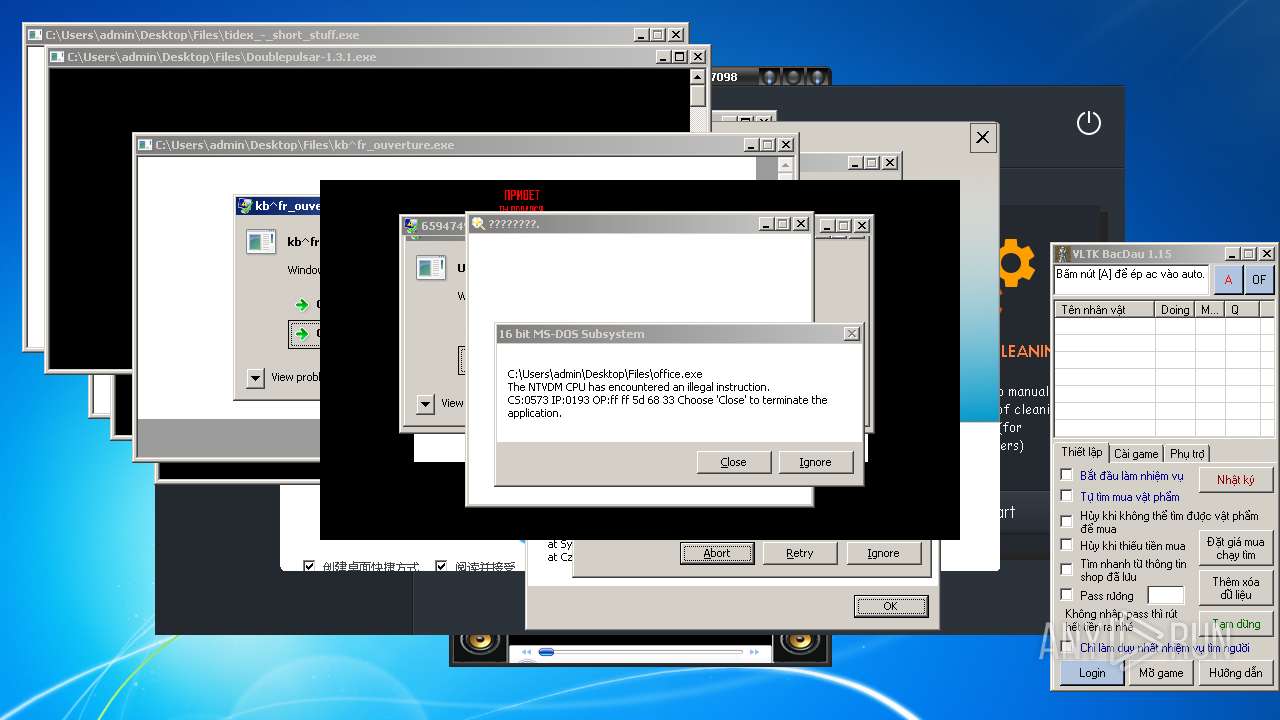Click the green arrow option in kb^fr_ouverture dialog
The height and width of the screenshot is (720, 1280).
(301, 304)
